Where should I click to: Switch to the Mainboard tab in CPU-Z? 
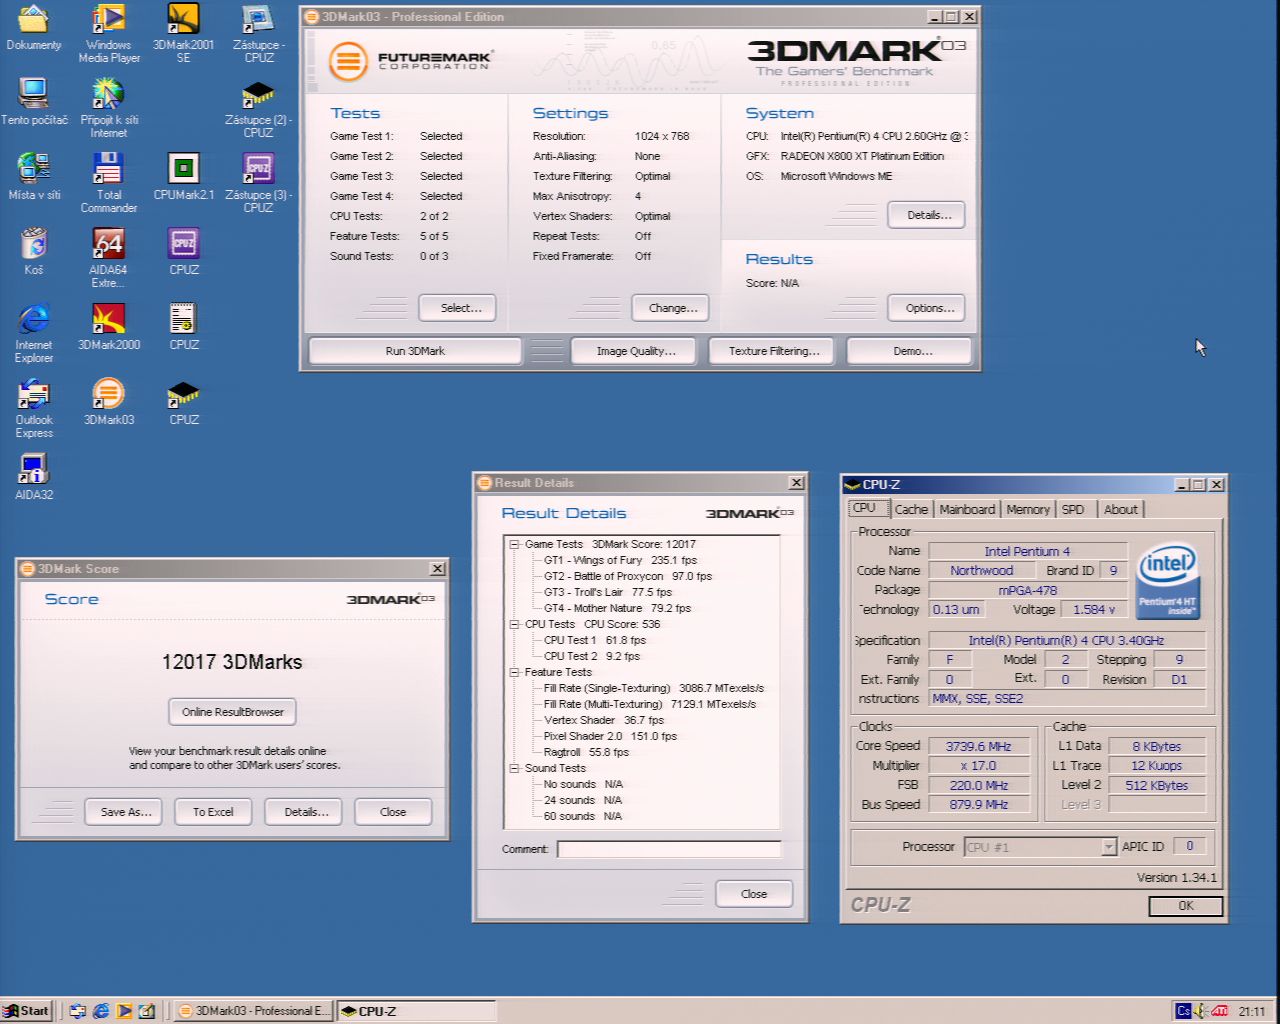(x=967, y=509)
